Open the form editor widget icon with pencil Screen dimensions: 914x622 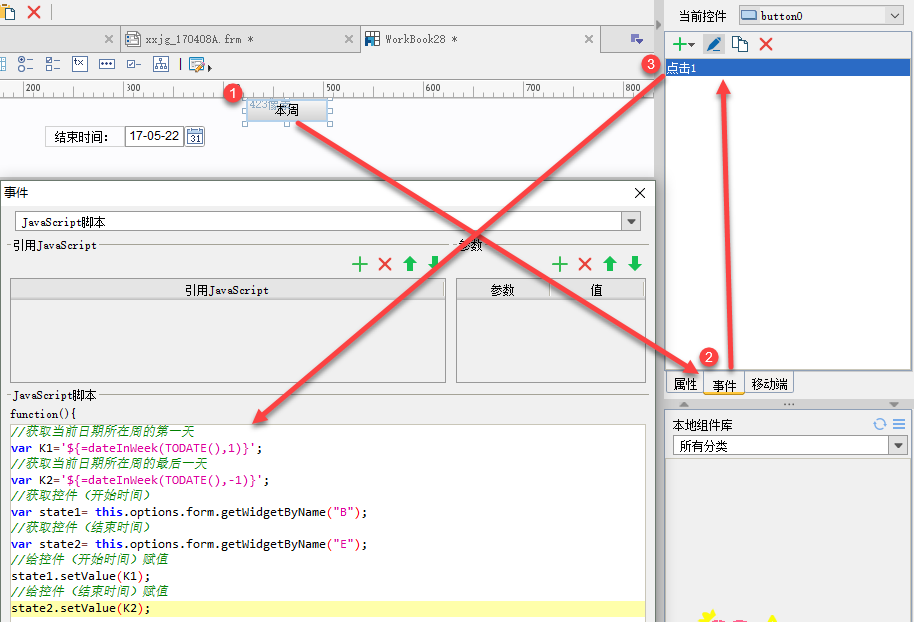(x=197, y=64)
